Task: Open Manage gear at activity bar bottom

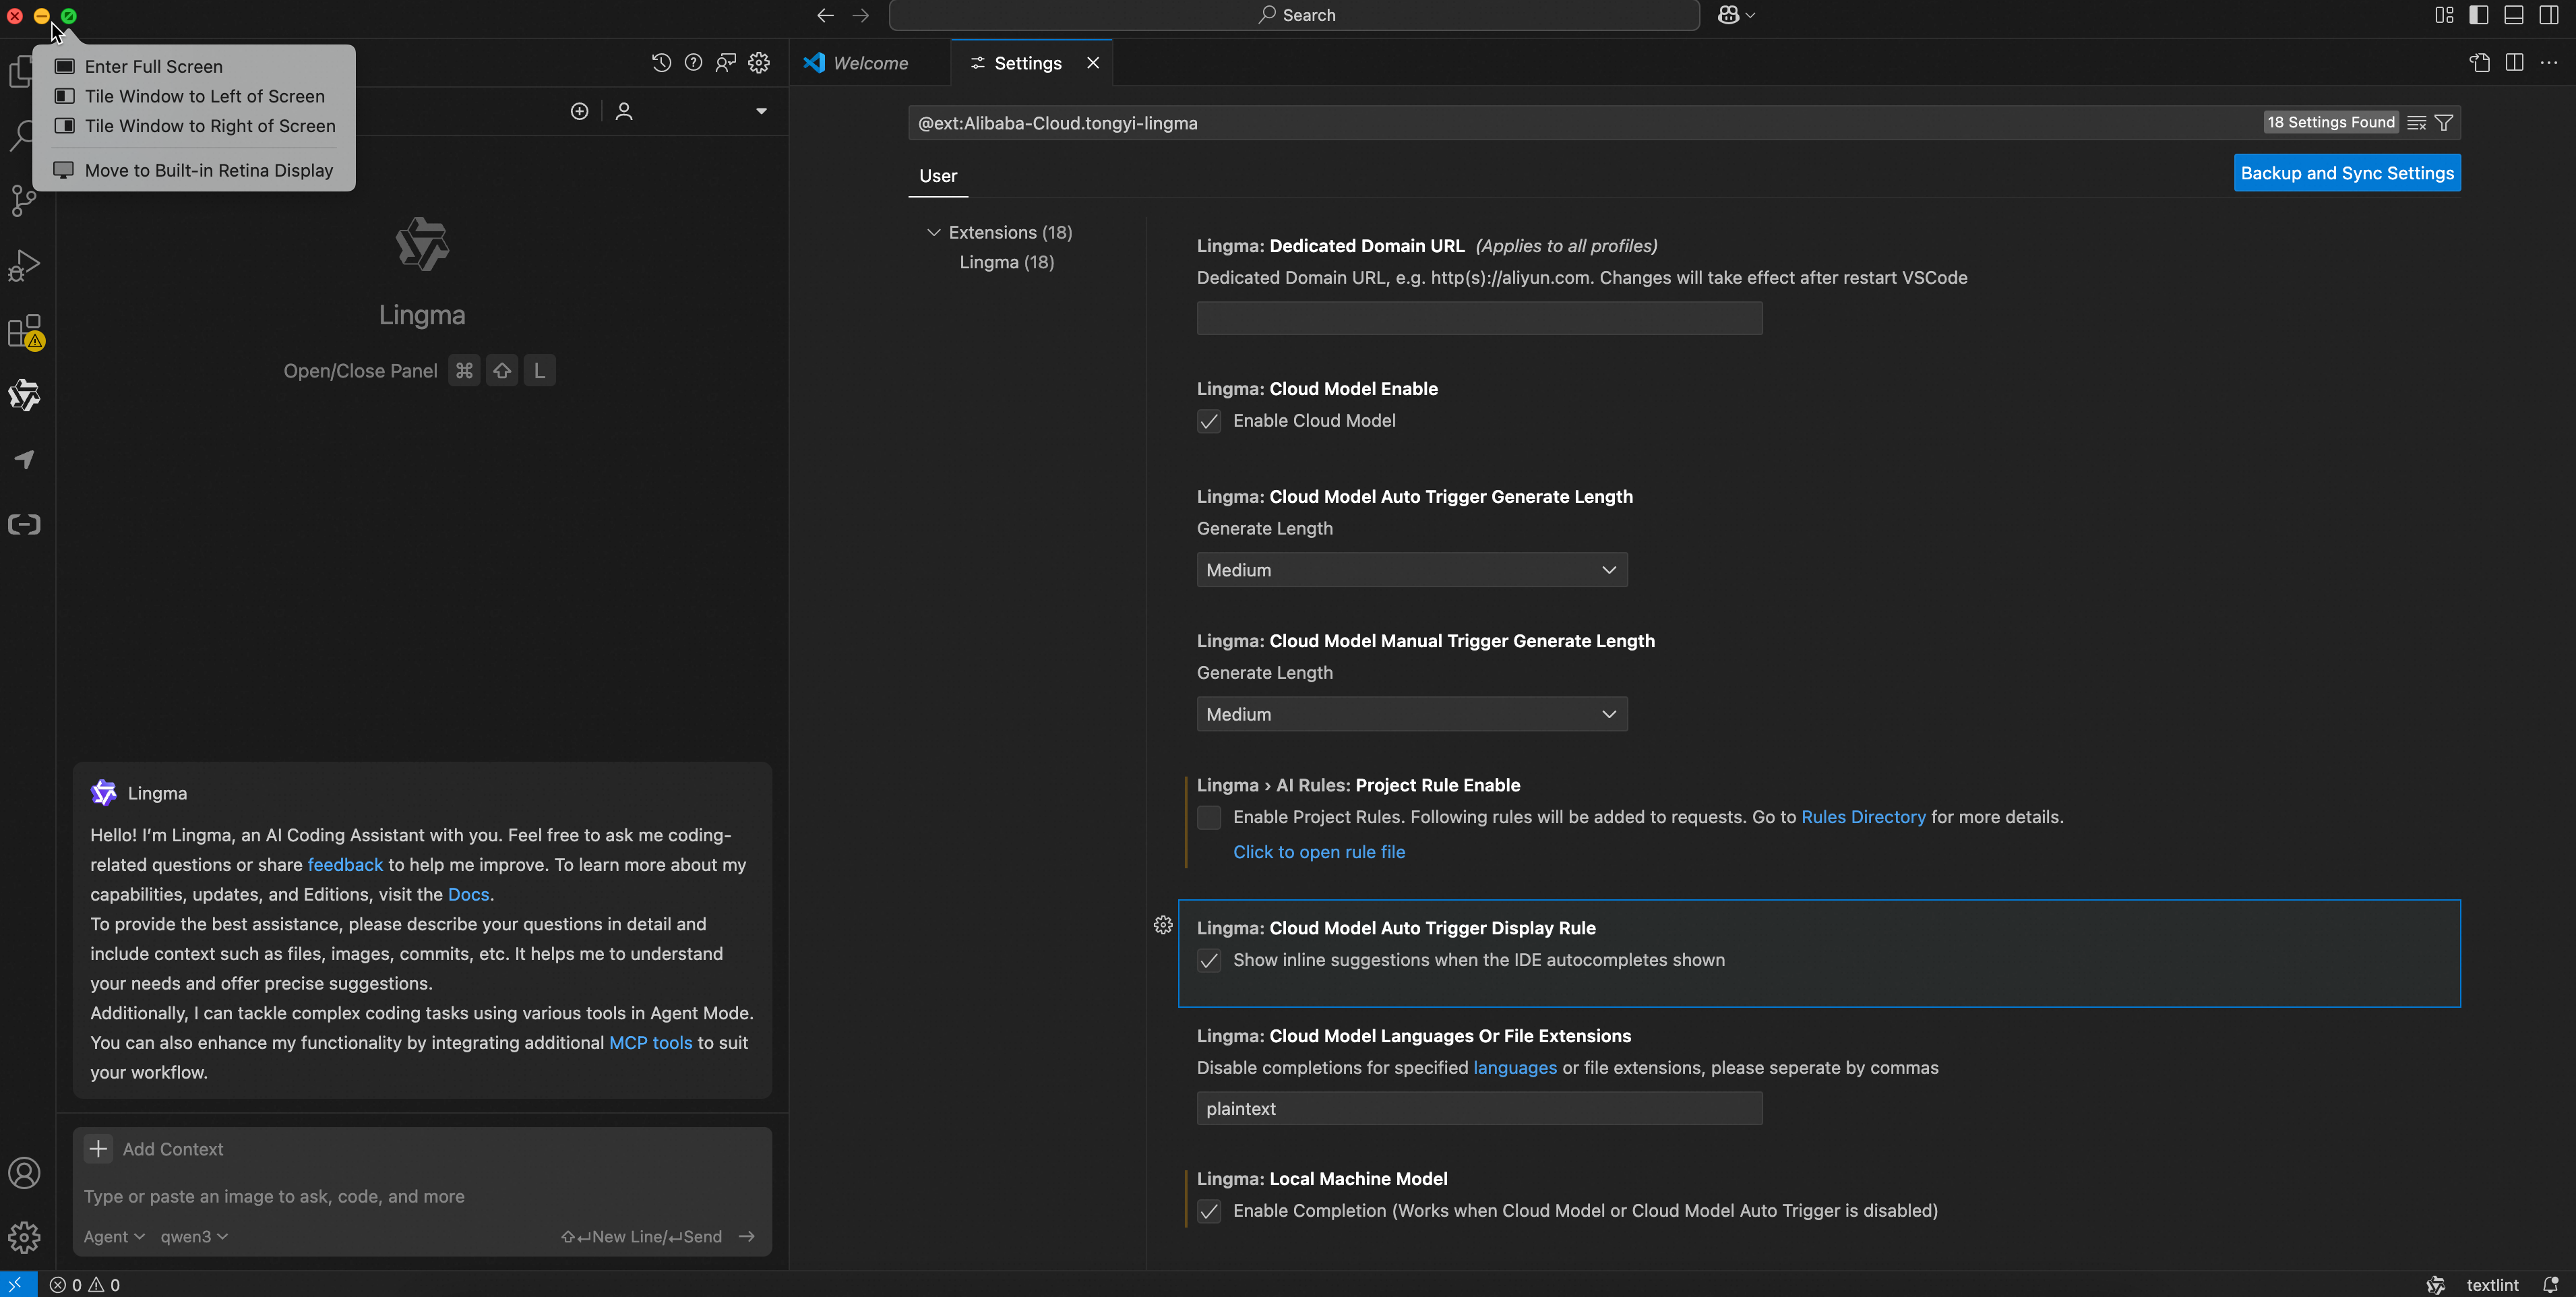Action: [x=24, y=1237]
